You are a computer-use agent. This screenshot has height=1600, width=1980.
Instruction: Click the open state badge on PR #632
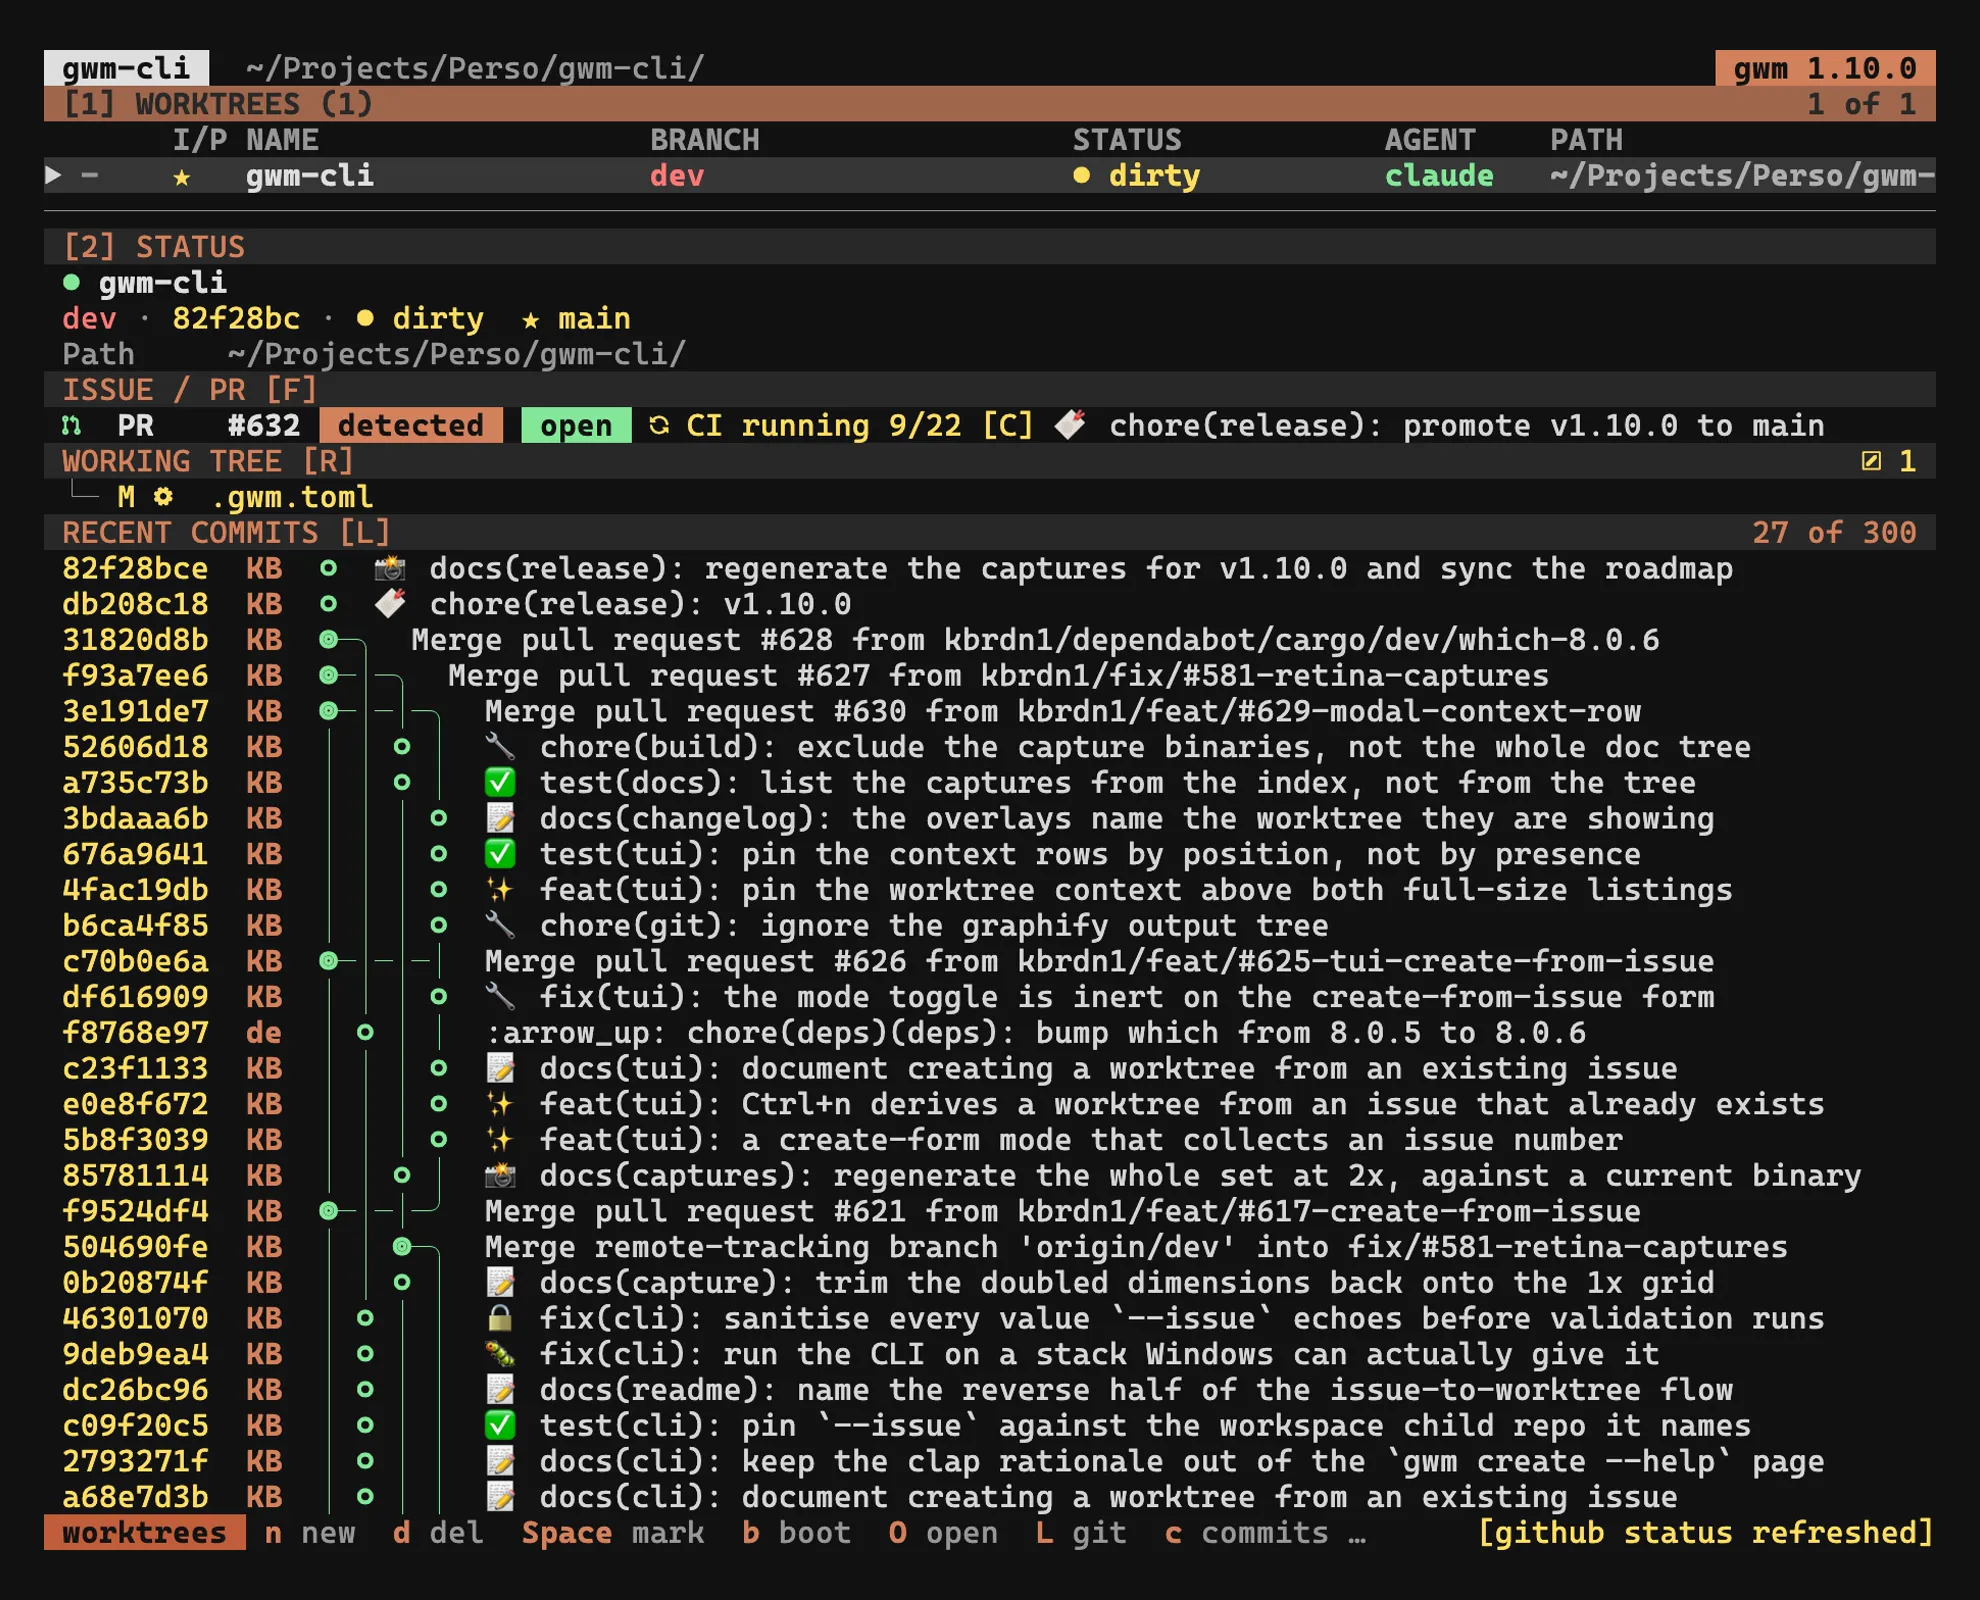click(x=576, y=426)
